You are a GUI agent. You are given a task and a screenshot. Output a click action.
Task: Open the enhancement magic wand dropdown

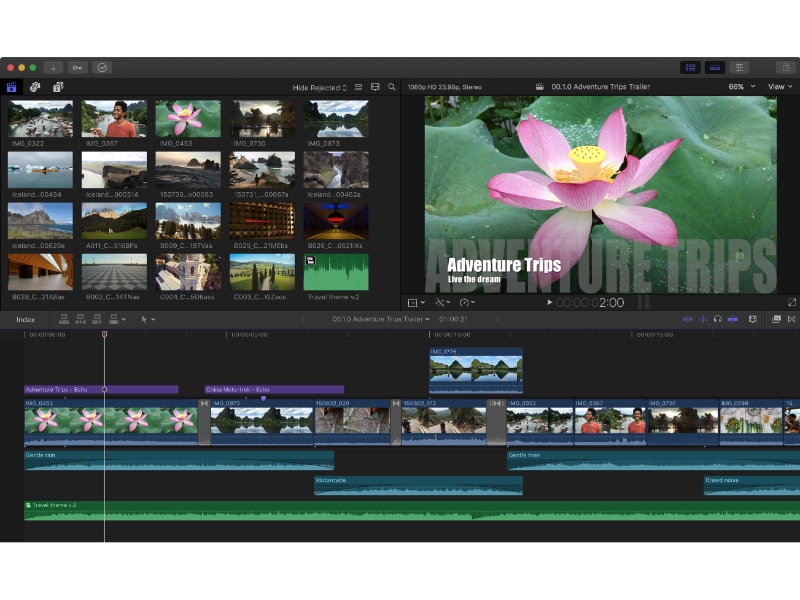tap(442, 303)
